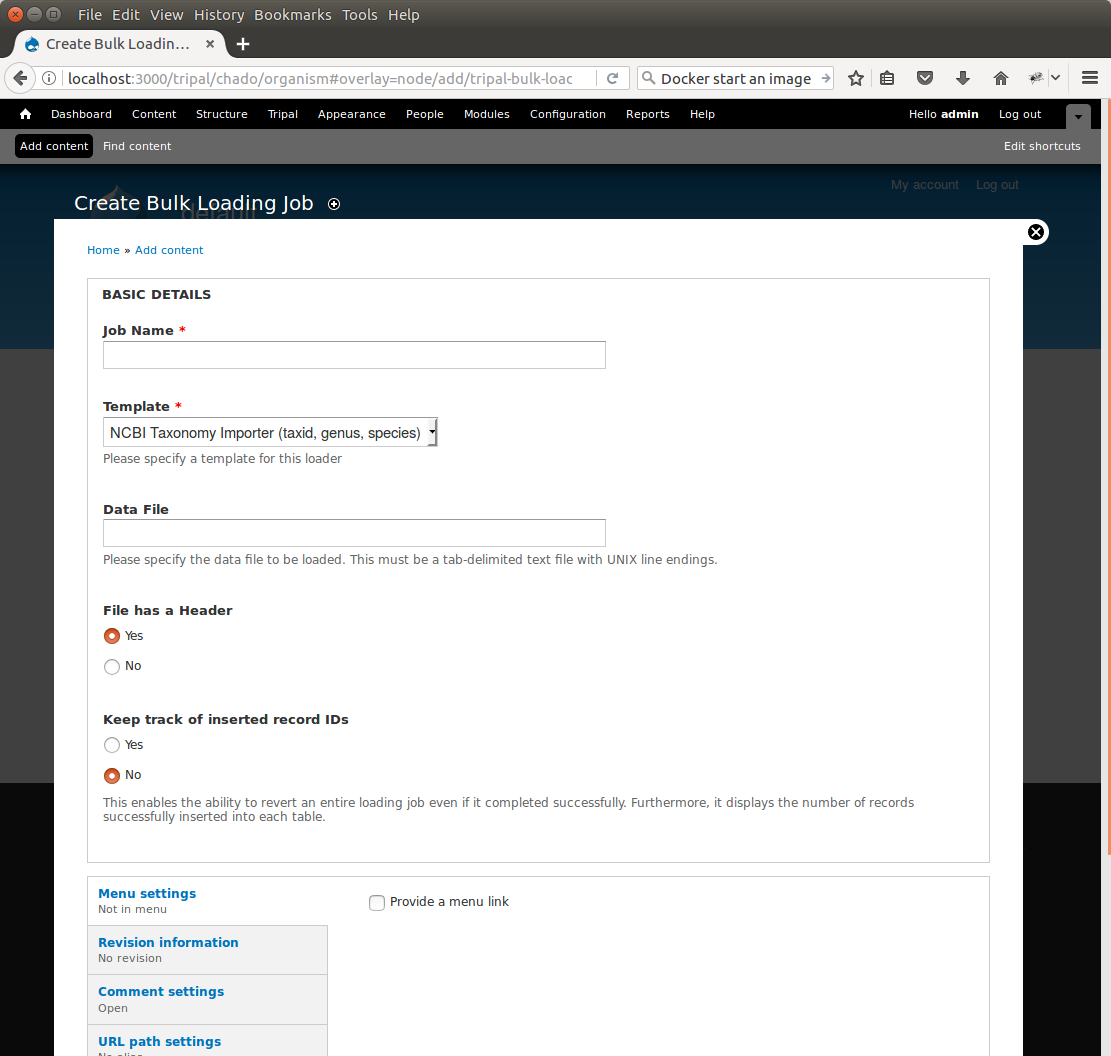Open the Firefox downloads arrow icon
This screenshot has height=1056, width=1111.
click(962, 78)
